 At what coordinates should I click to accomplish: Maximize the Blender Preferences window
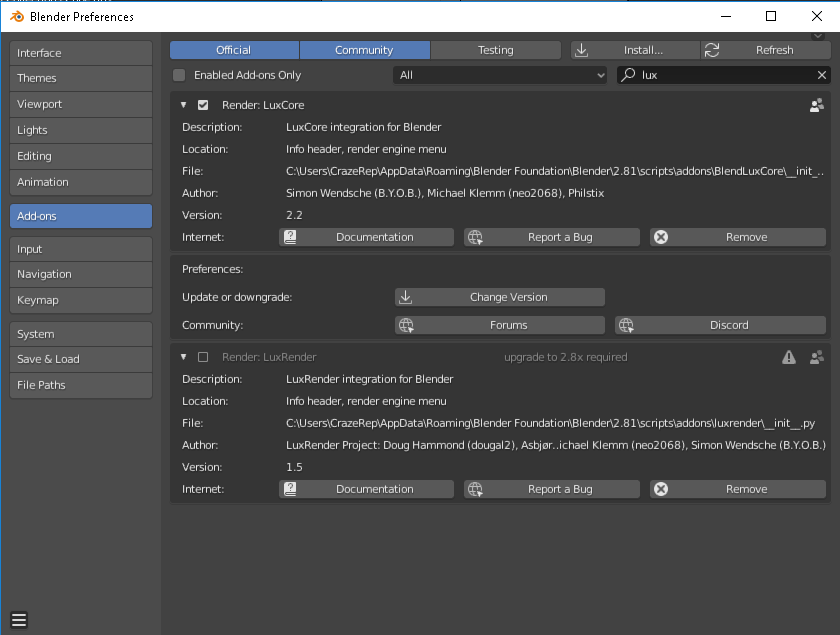(770, 16)
